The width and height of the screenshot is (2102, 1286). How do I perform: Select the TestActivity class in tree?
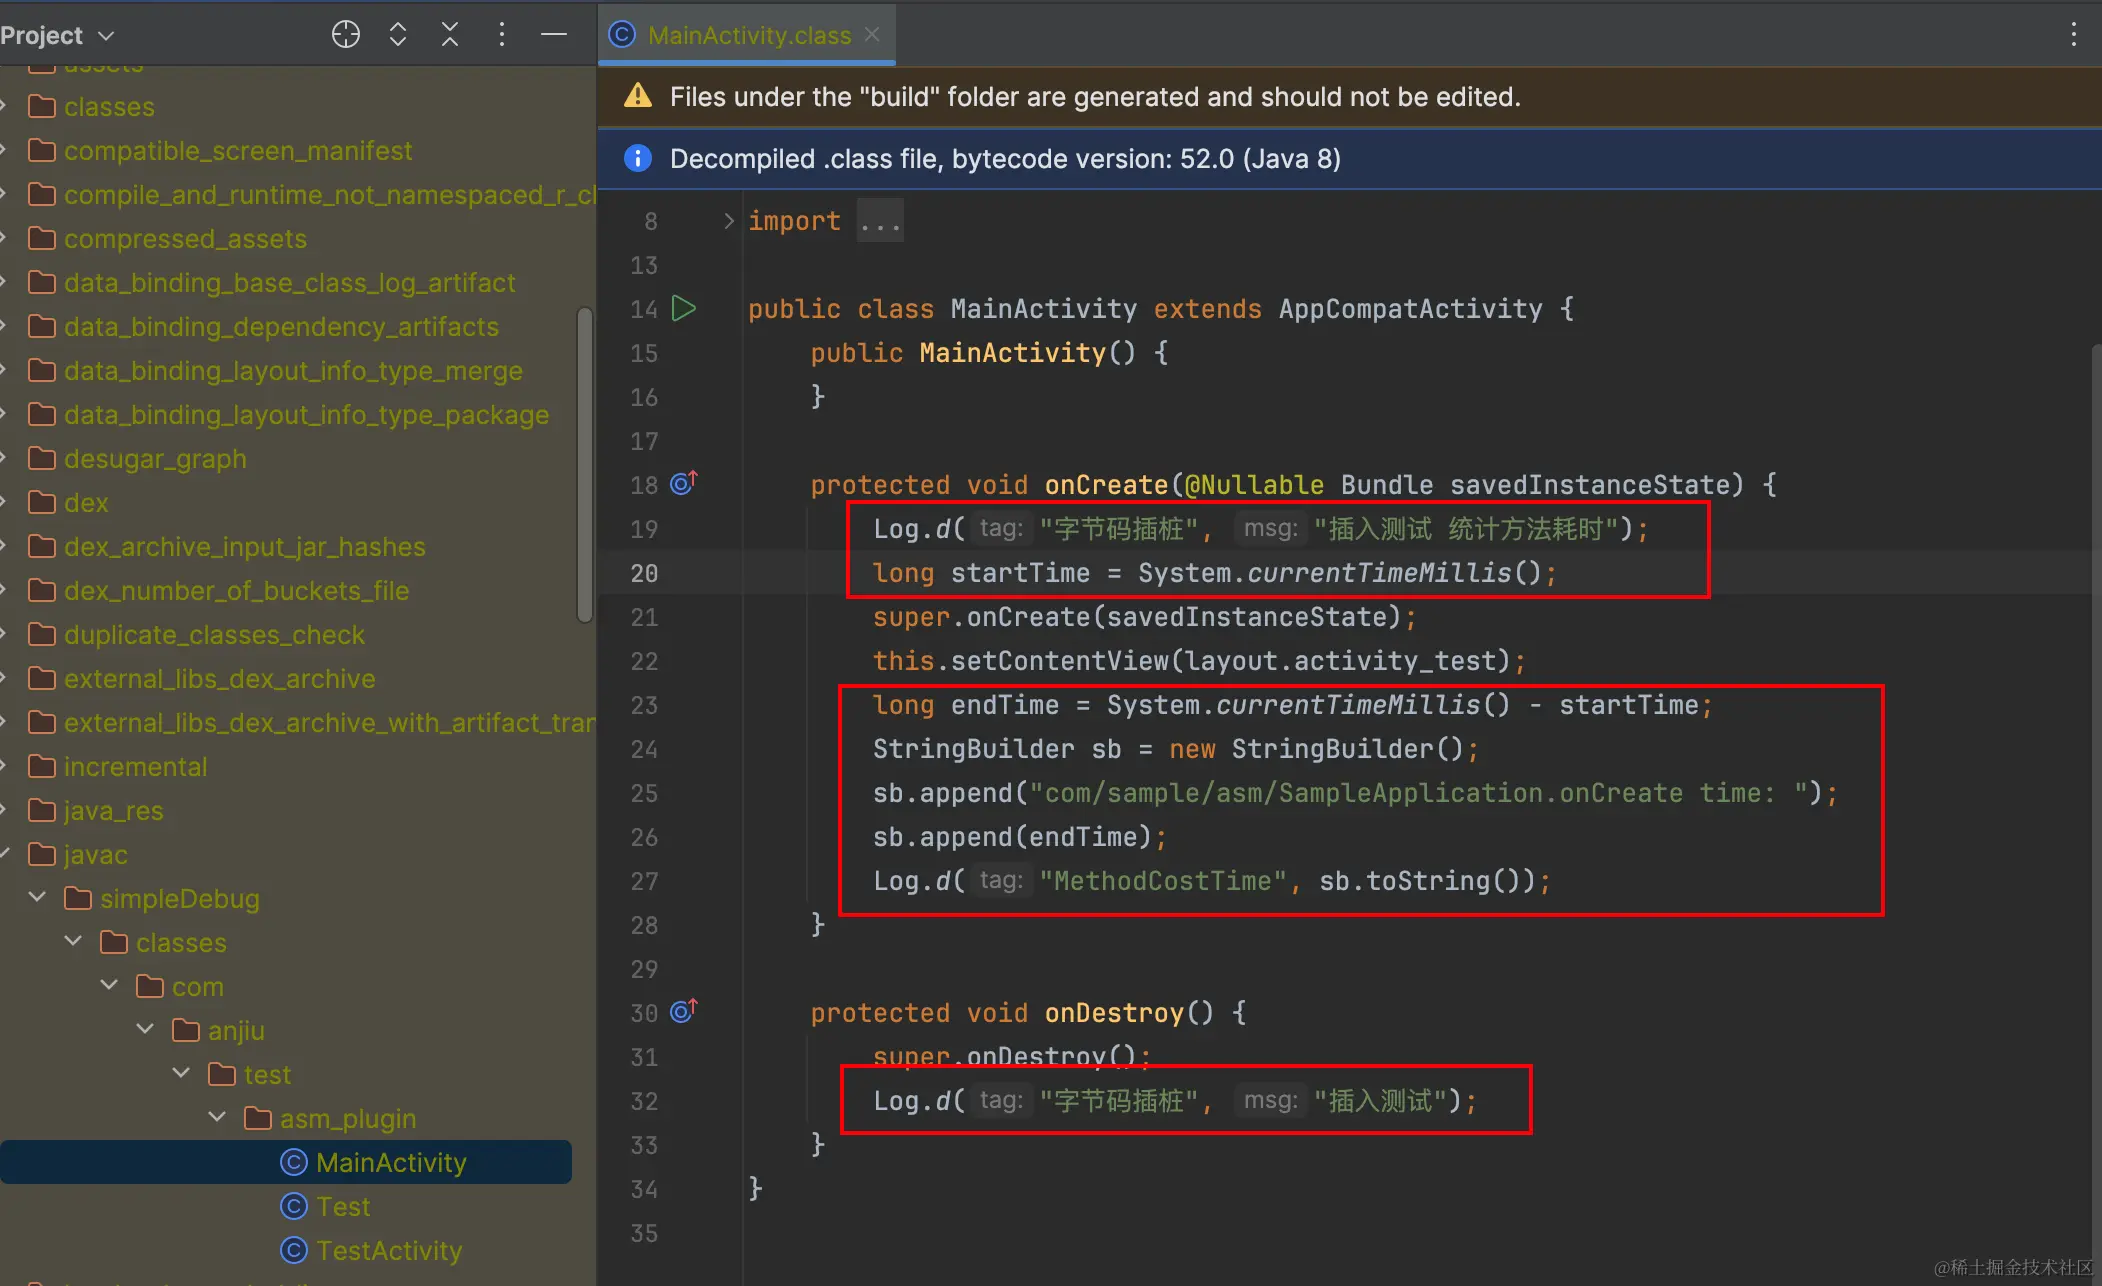click(x=389, y=1250)
